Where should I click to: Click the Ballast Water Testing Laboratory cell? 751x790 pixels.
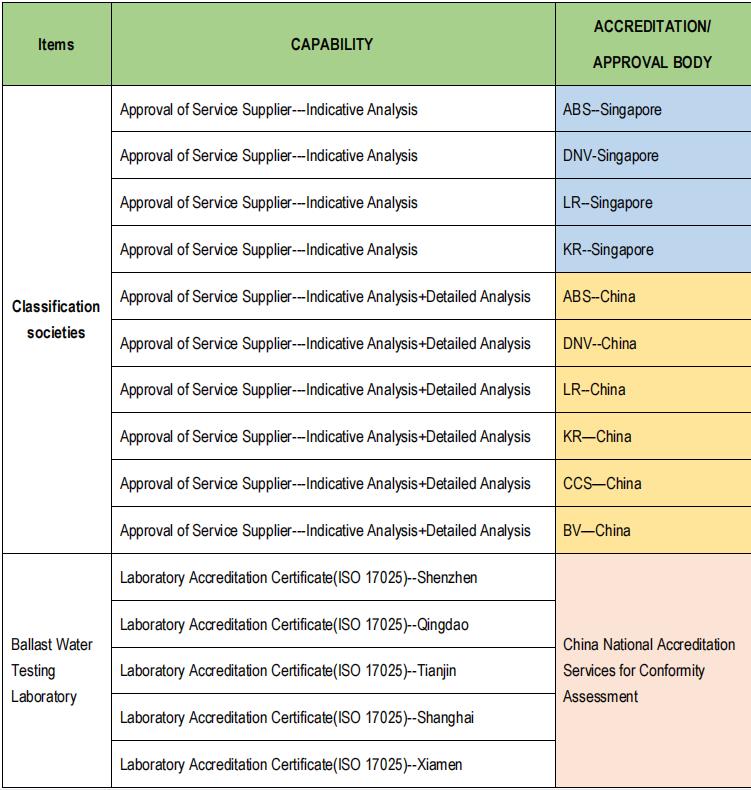[x=56, y=671]
